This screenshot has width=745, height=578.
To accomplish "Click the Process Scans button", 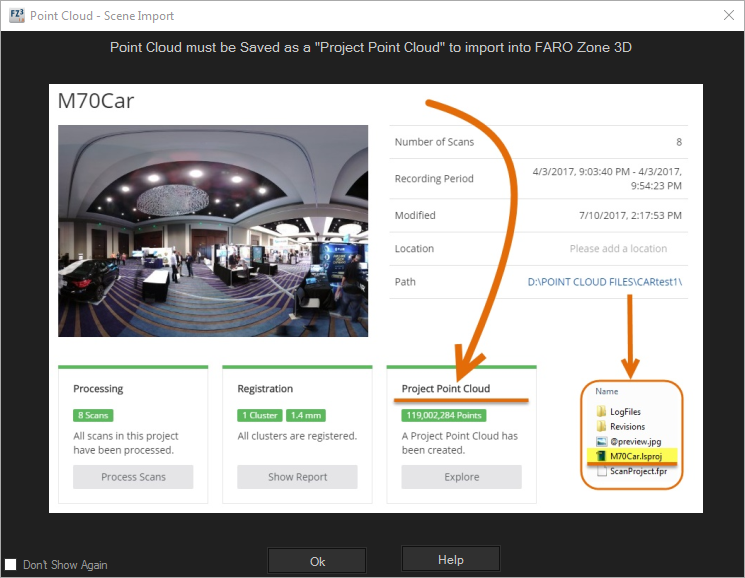I will coord(133,477).
